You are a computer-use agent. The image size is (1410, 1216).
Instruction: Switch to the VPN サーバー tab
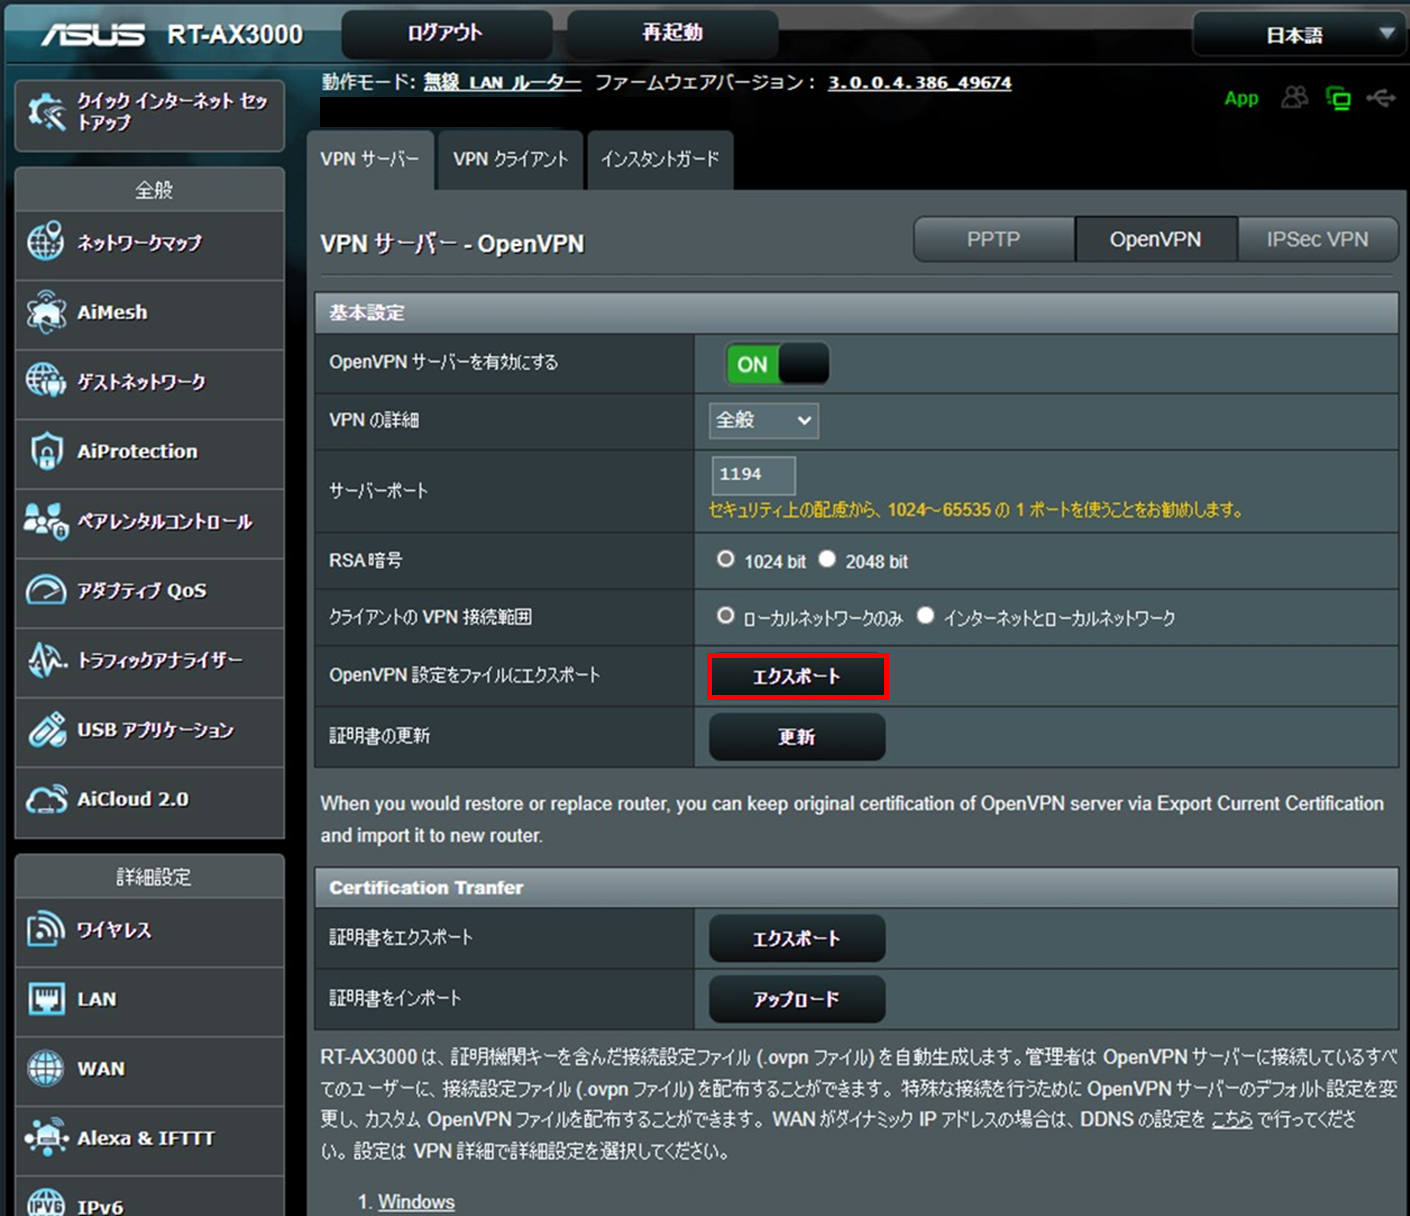(370, 159)
